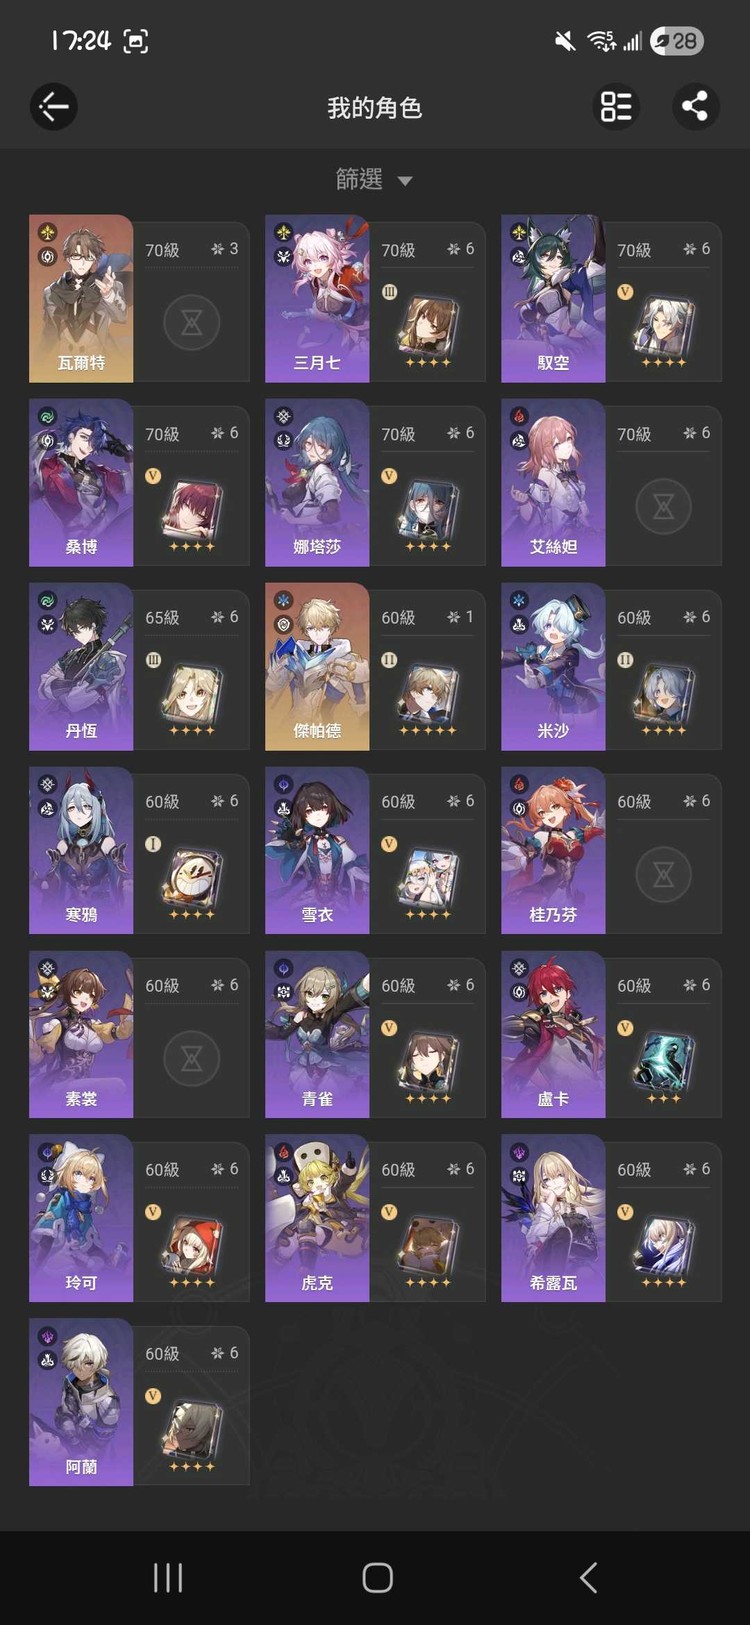
Task: Select 希露瓦 character portrait
Action: coord(553,1219)
